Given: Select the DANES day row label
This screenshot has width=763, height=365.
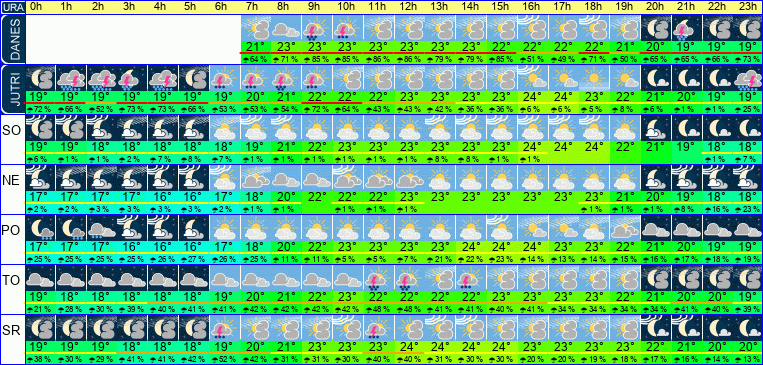Looking at the screenshot, I should [12, 39].
